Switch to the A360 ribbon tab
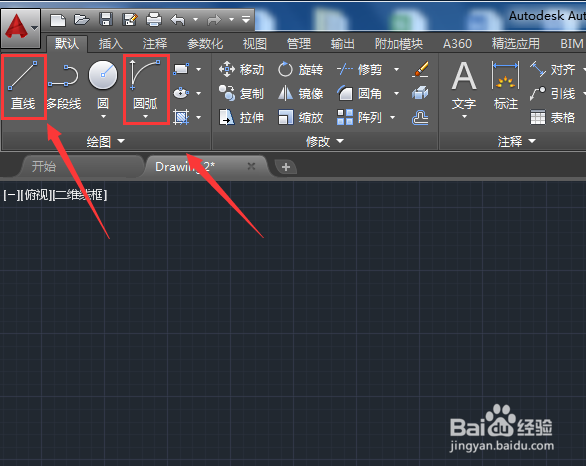 pos(457,44)
